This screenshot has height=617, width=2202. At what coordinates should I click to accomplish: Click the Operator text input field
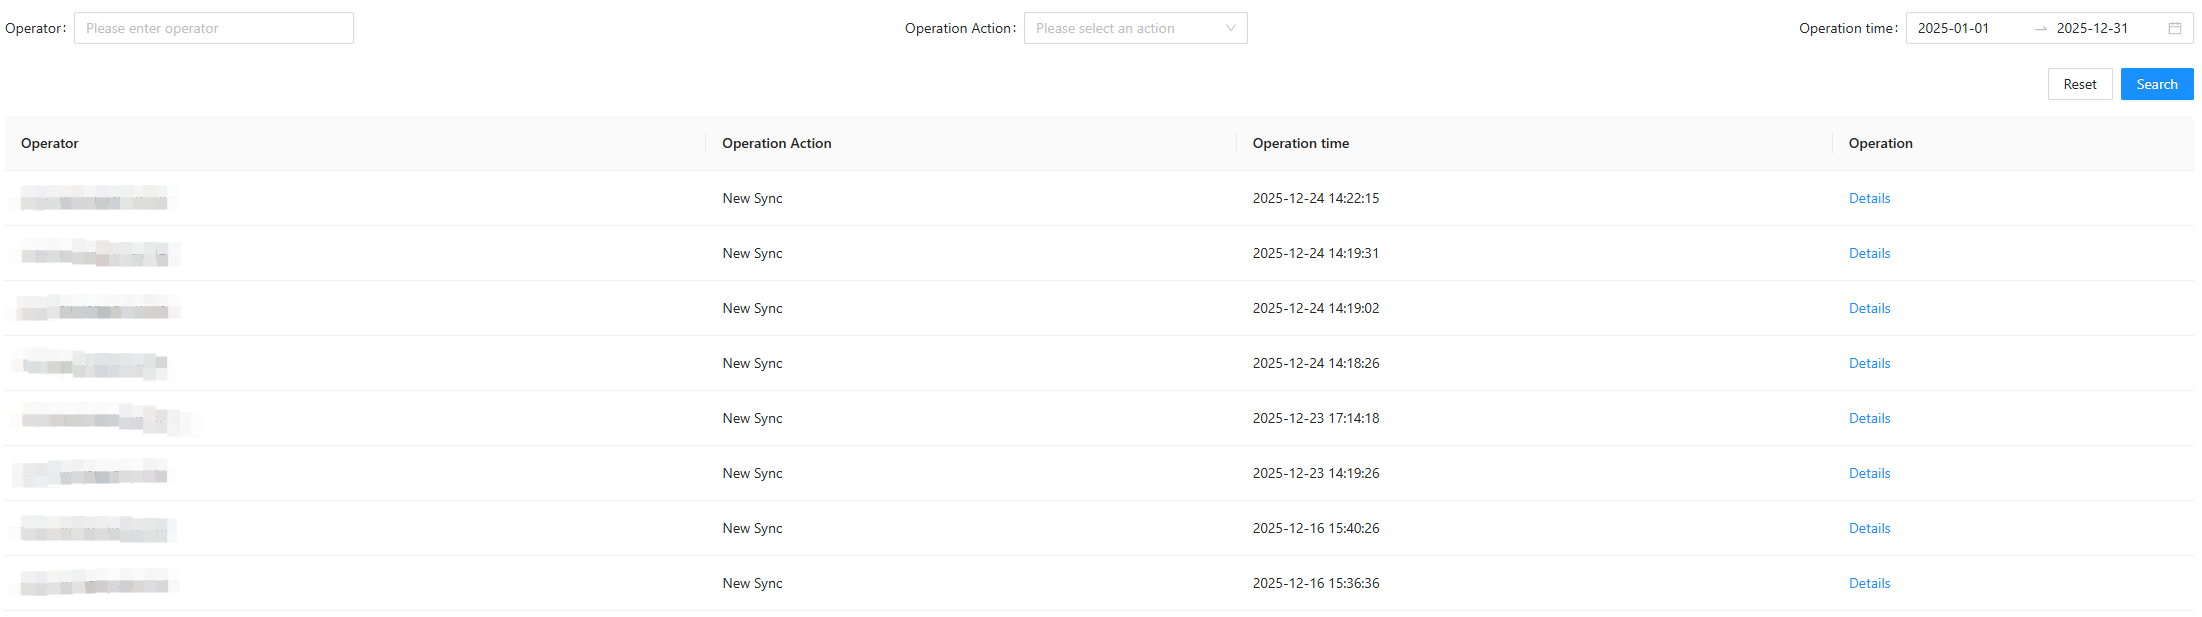pos(213,28)
